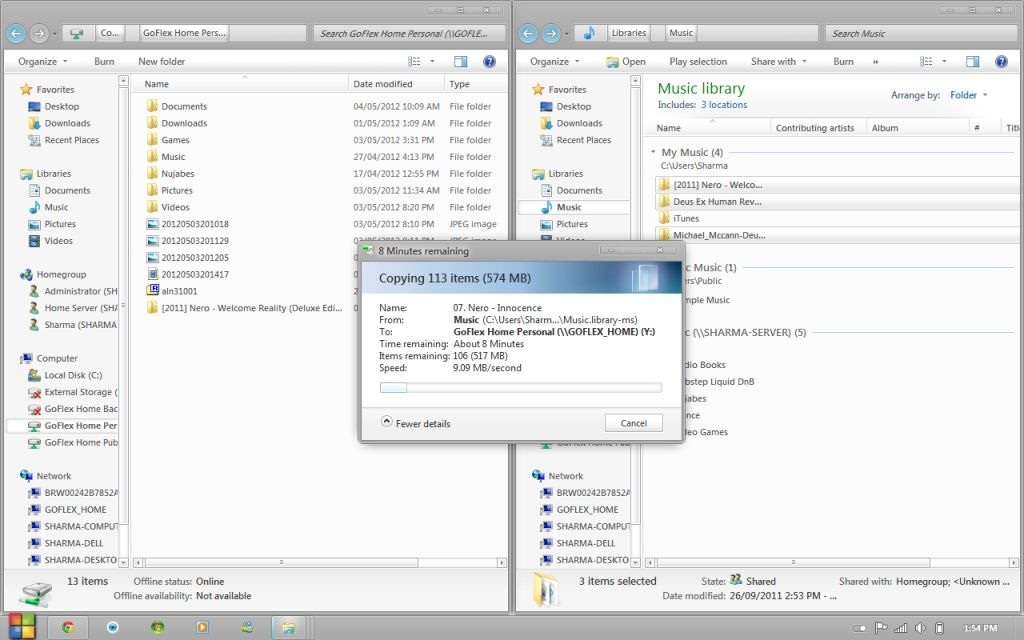Image resolution: width=1024 pixels, height=640 pixels.
Task: Open Windows Explorer taskbar icon
Action: click(x=288, y=628)
